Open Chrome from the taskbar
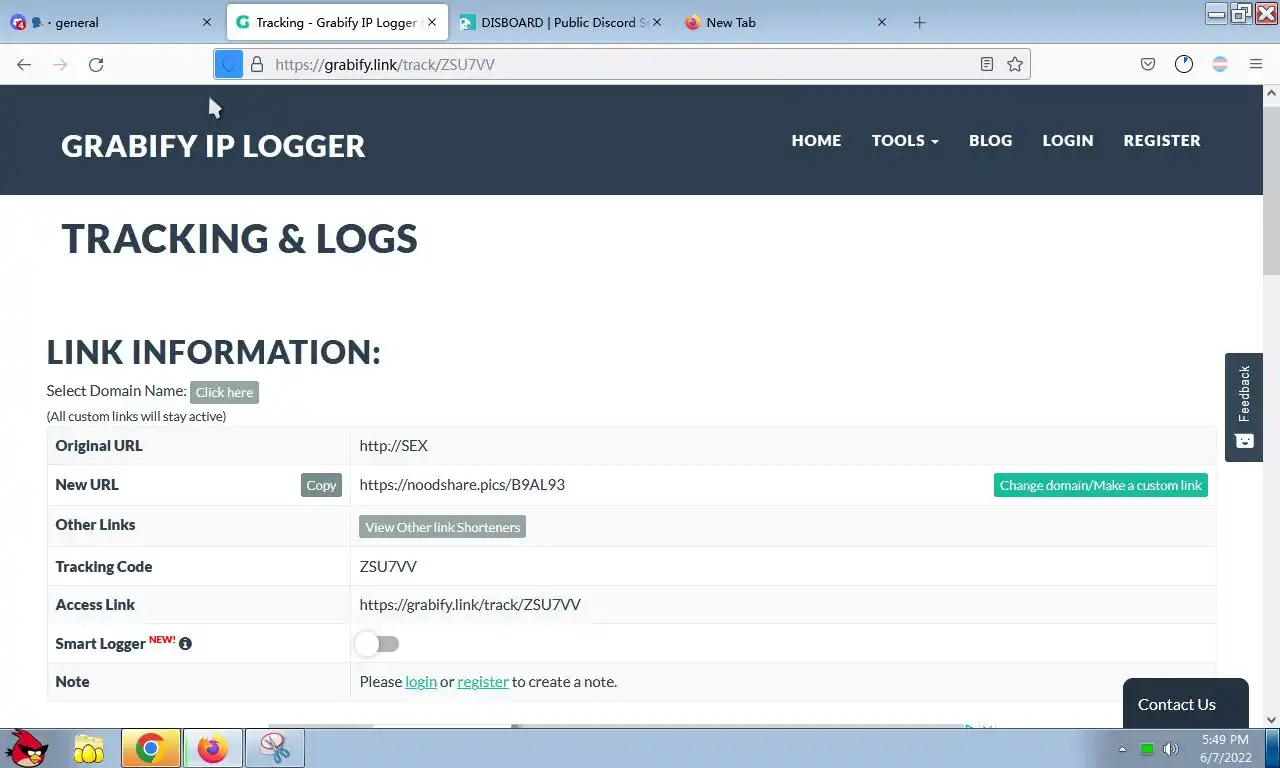This screenshot has width=1280, height=768. click(x=151, y=748)
